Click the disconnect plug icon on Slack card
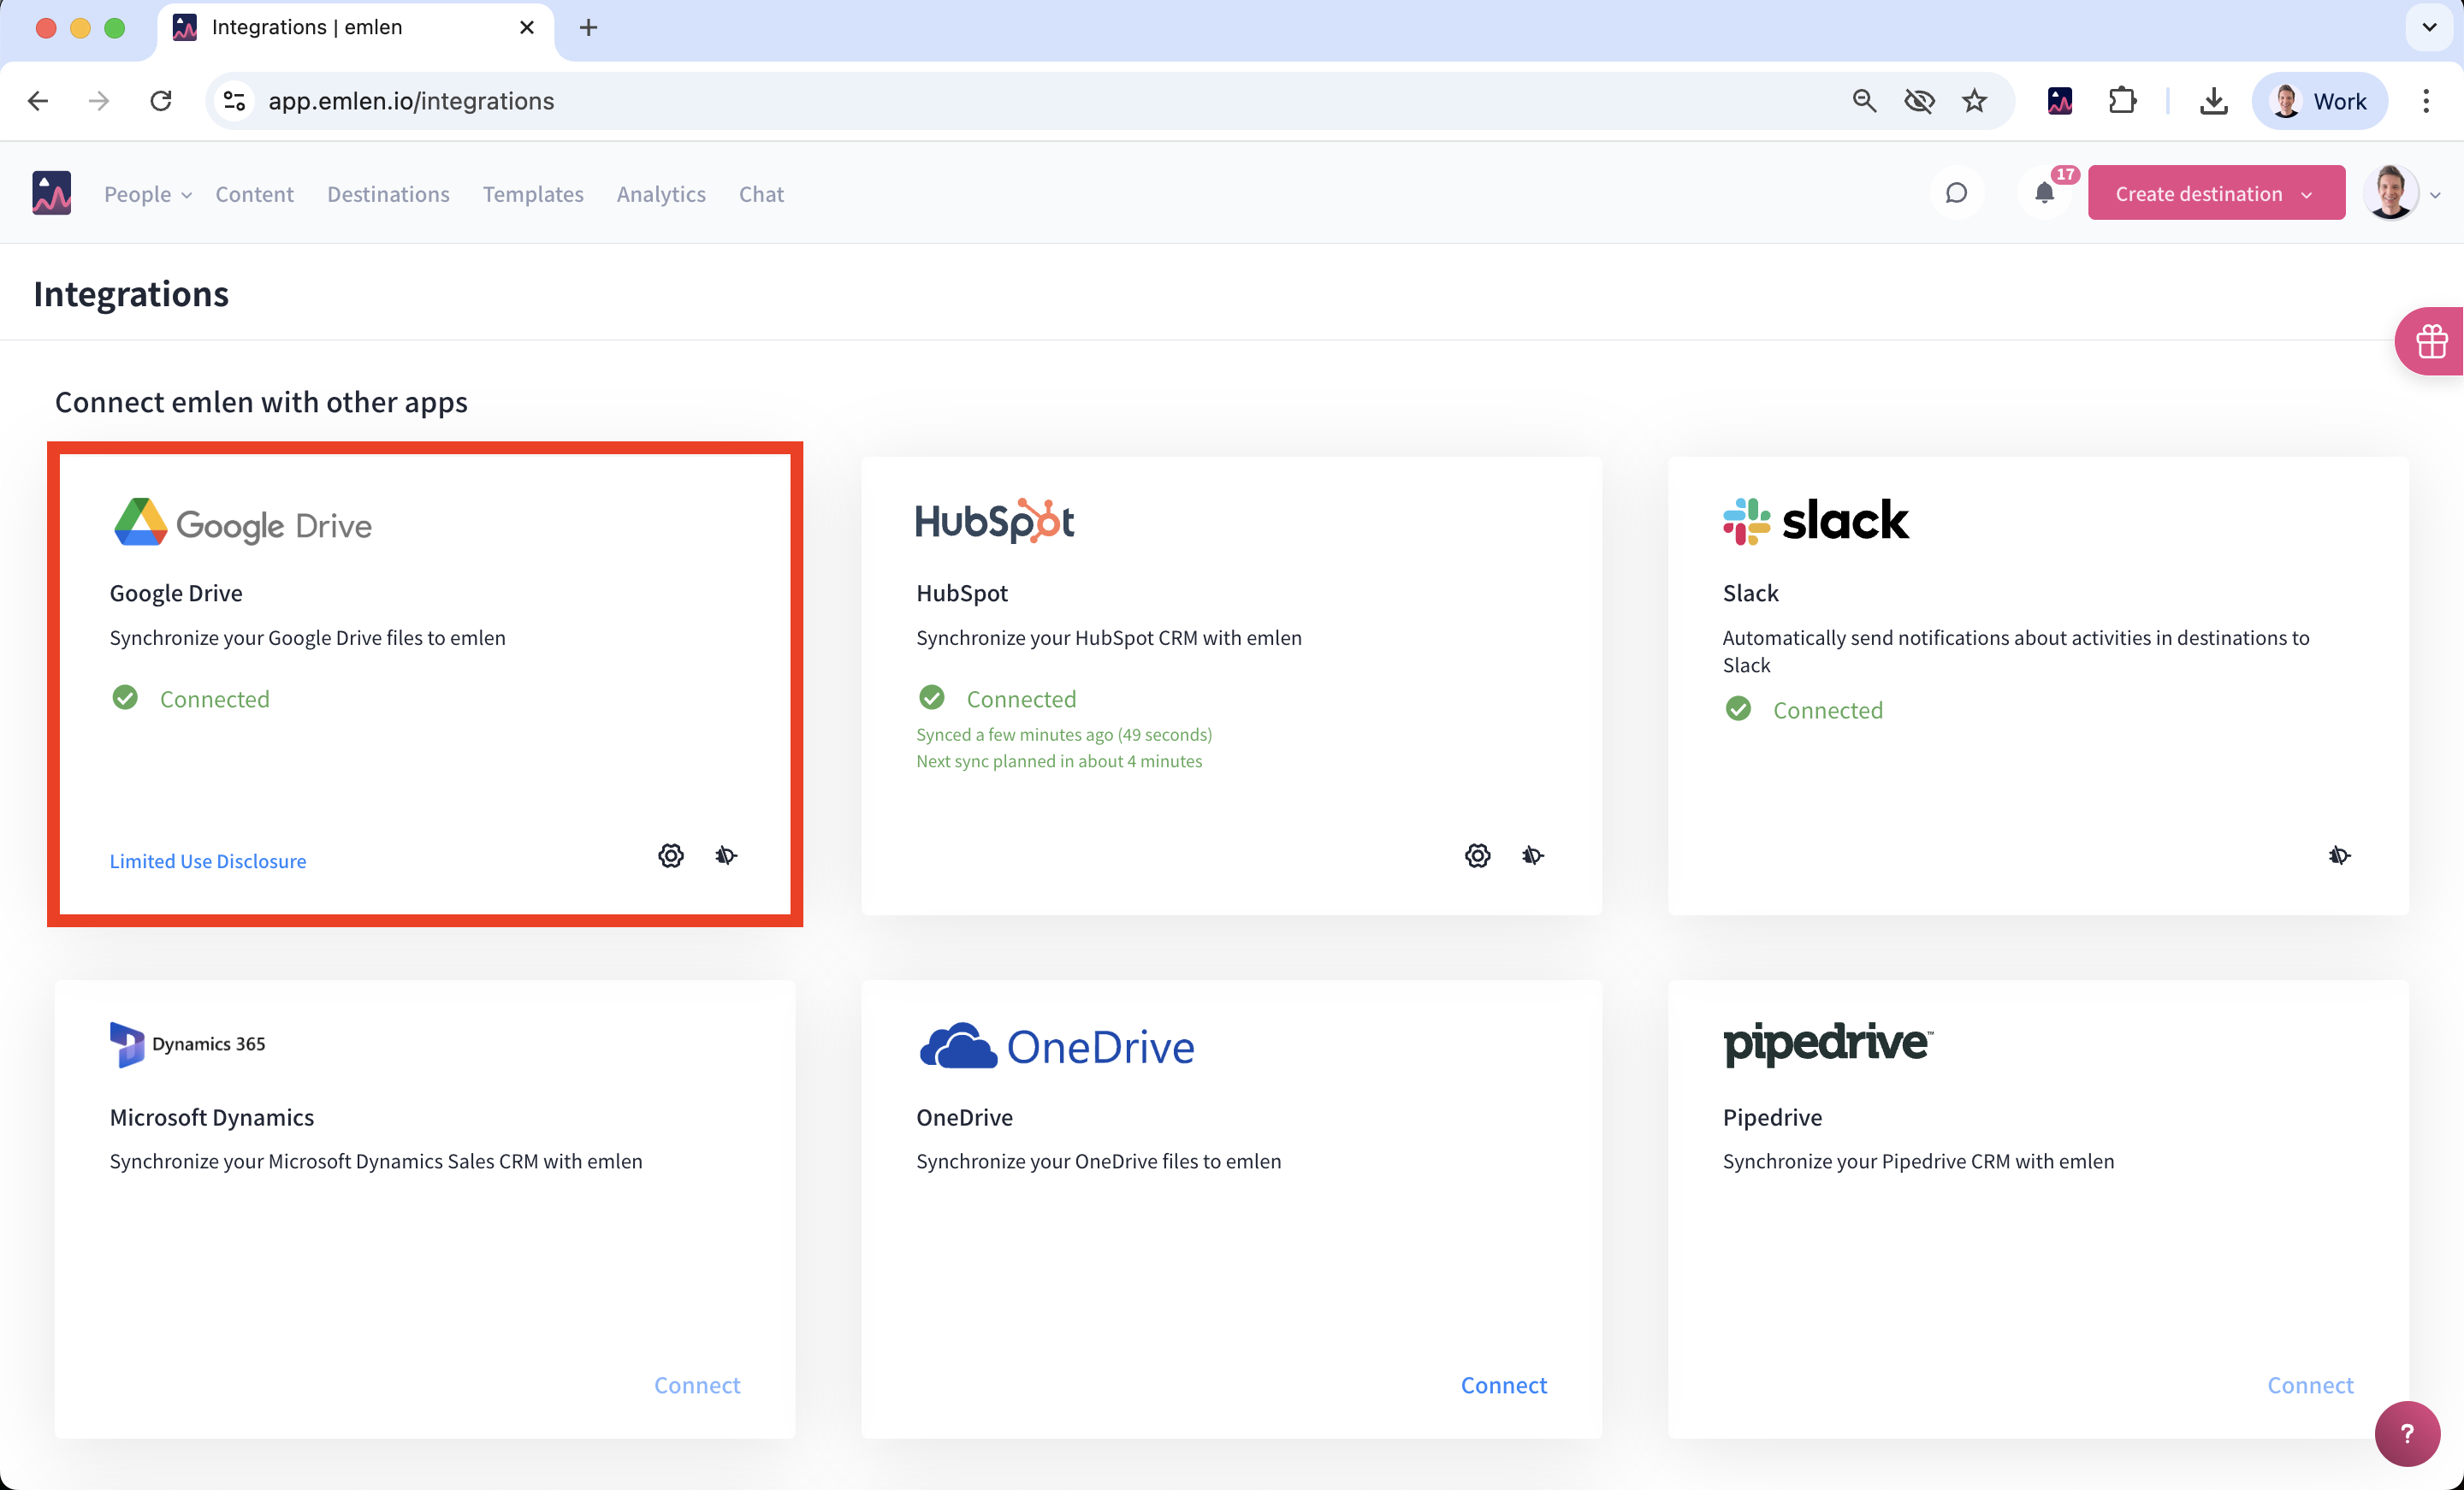Image resolution: width=2464 pixels, height=1490 pixels. click(x=2339, y=855)
